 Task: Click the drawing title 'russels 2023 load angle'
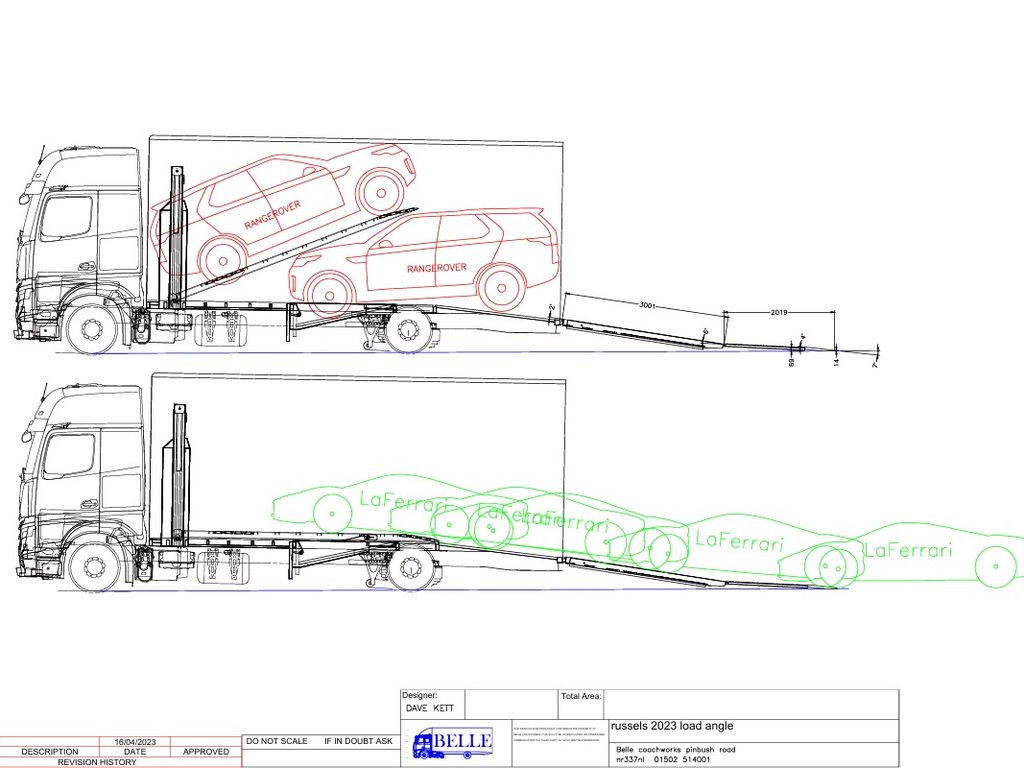click(672, 726)
